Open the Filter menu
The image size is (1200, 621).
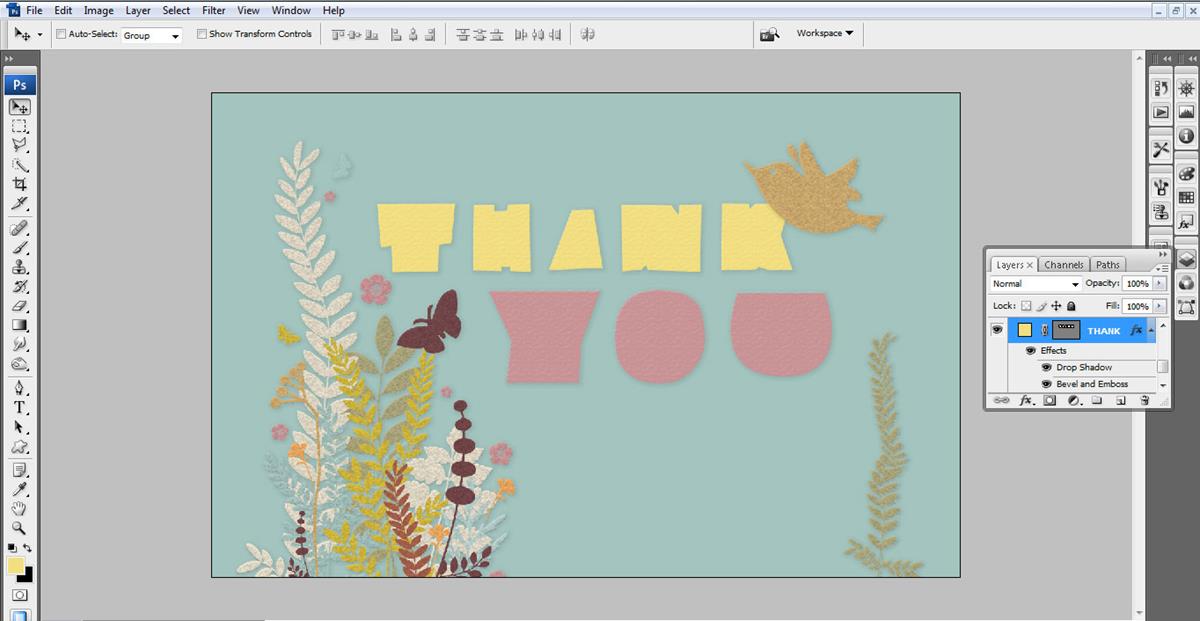214,10
